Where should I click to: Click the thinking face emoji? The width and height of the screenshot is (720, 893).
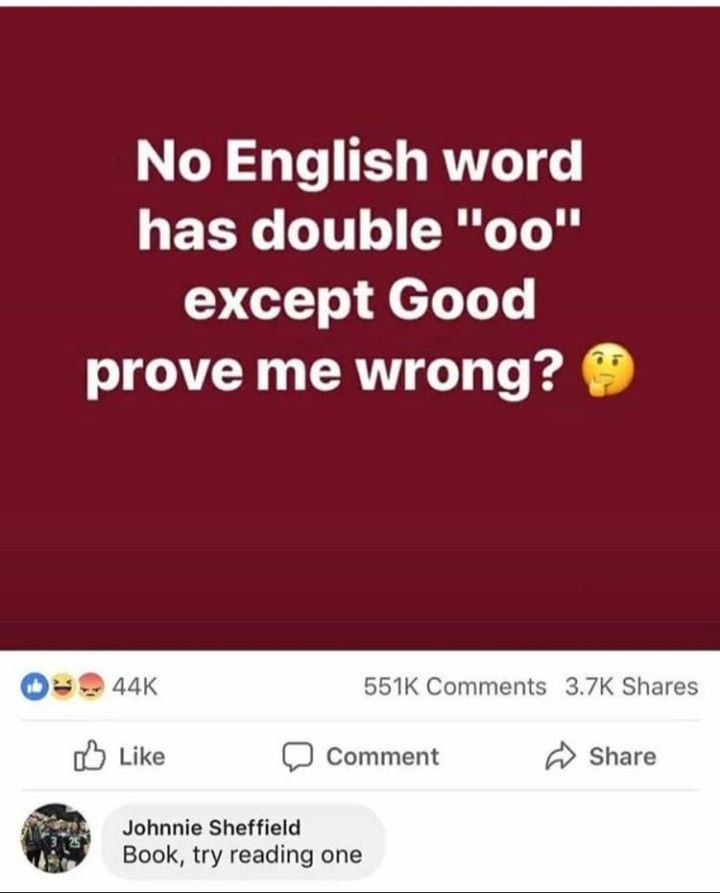[606, 371]
